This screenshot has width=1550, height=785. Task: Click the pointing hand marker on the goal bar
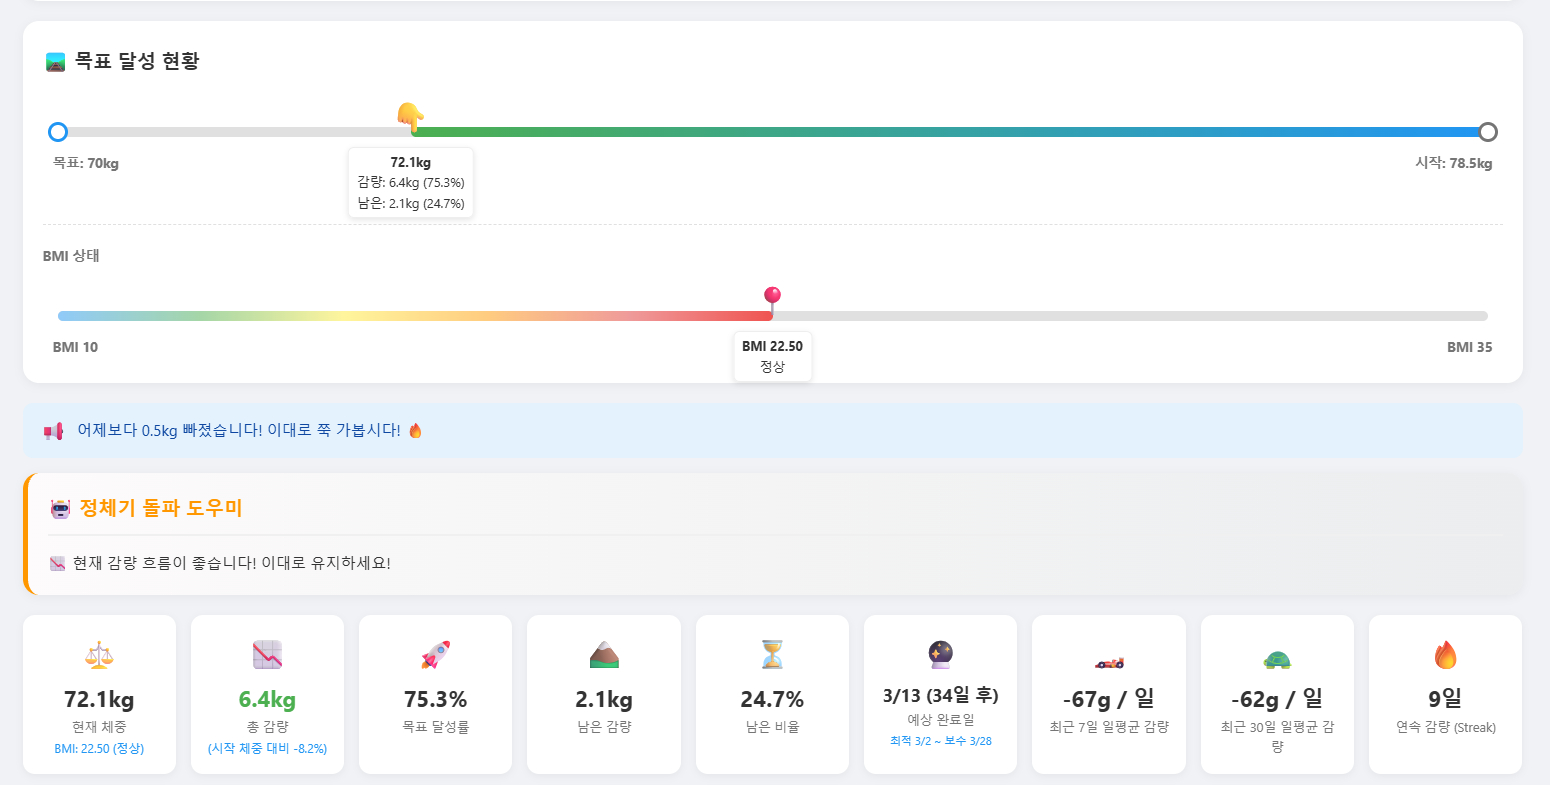point(410,118)
